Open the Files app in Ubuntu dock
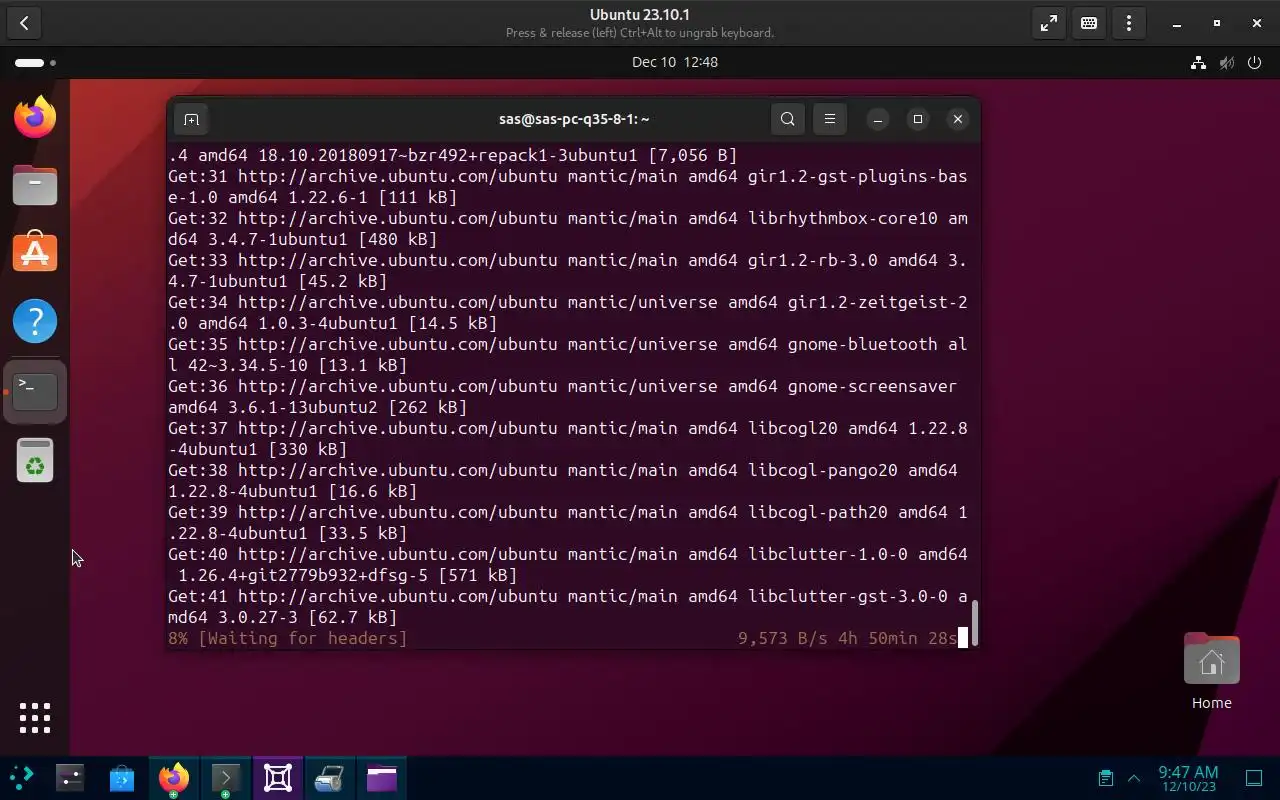Viewport: 1280px width, 800px height. (35, 185)
